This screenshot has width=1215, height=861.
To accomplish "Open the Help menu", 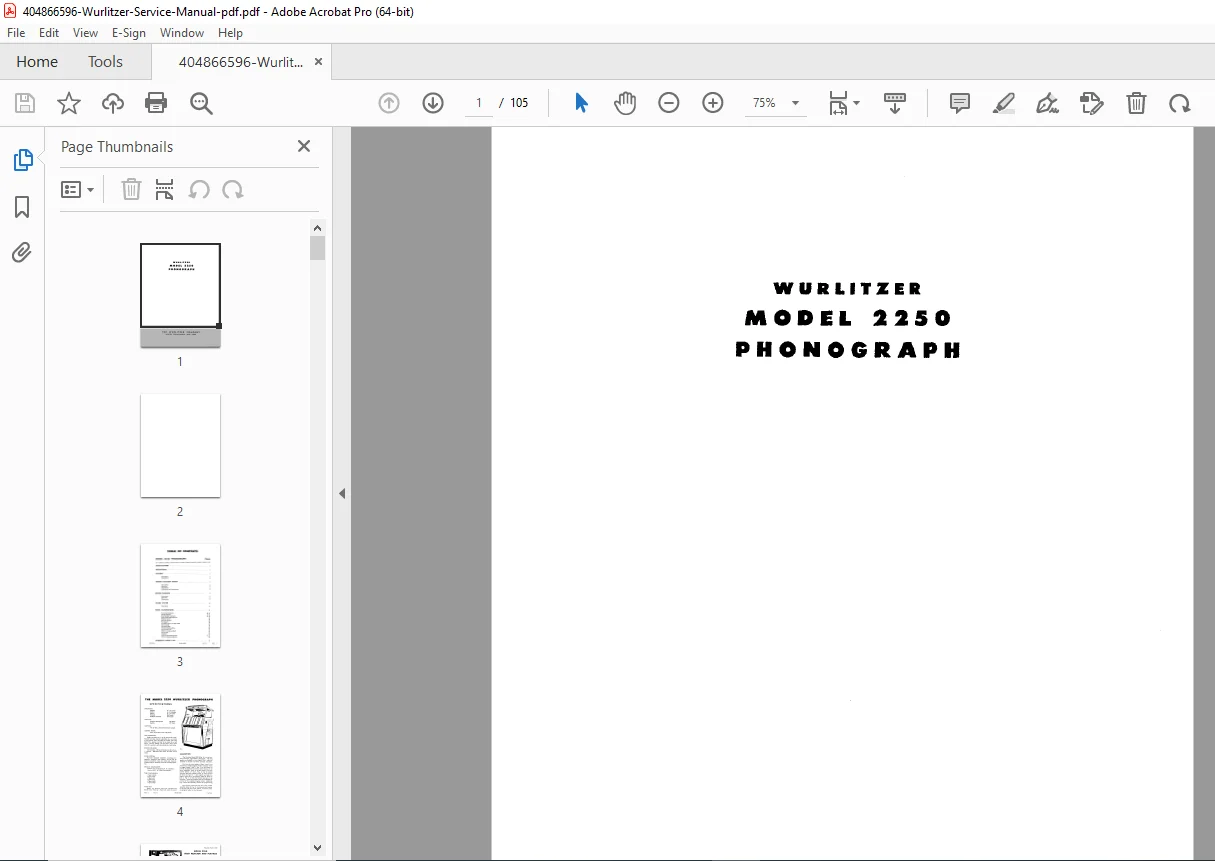I will 230,33.
